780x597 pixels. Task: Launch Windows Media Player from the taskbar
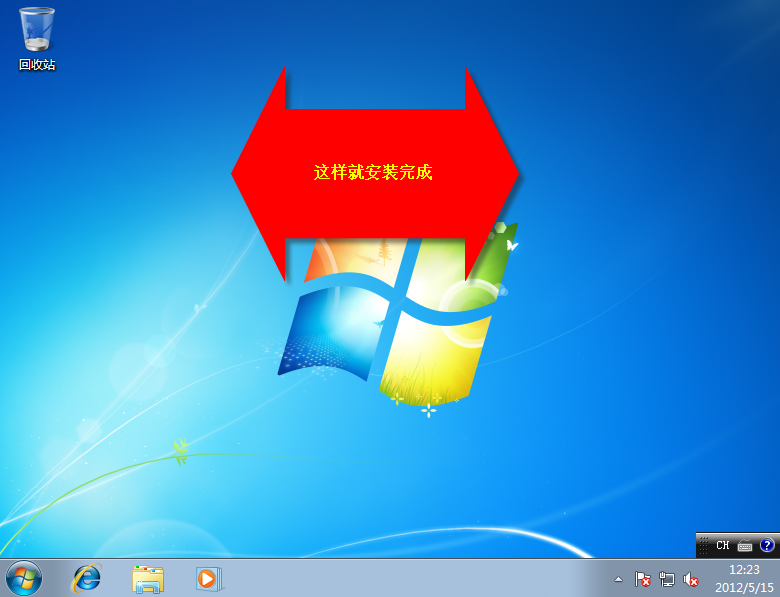(x=208, y=579)
